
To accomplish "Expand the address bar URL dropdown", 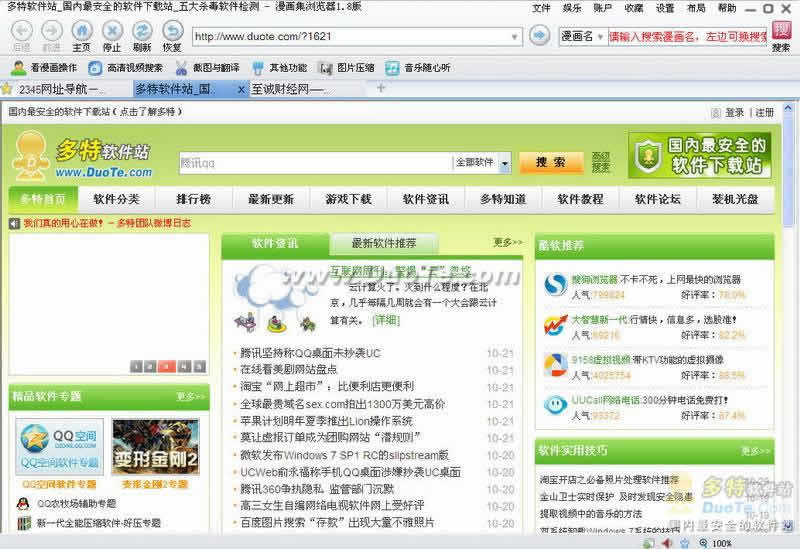I will tap(514, 37).
